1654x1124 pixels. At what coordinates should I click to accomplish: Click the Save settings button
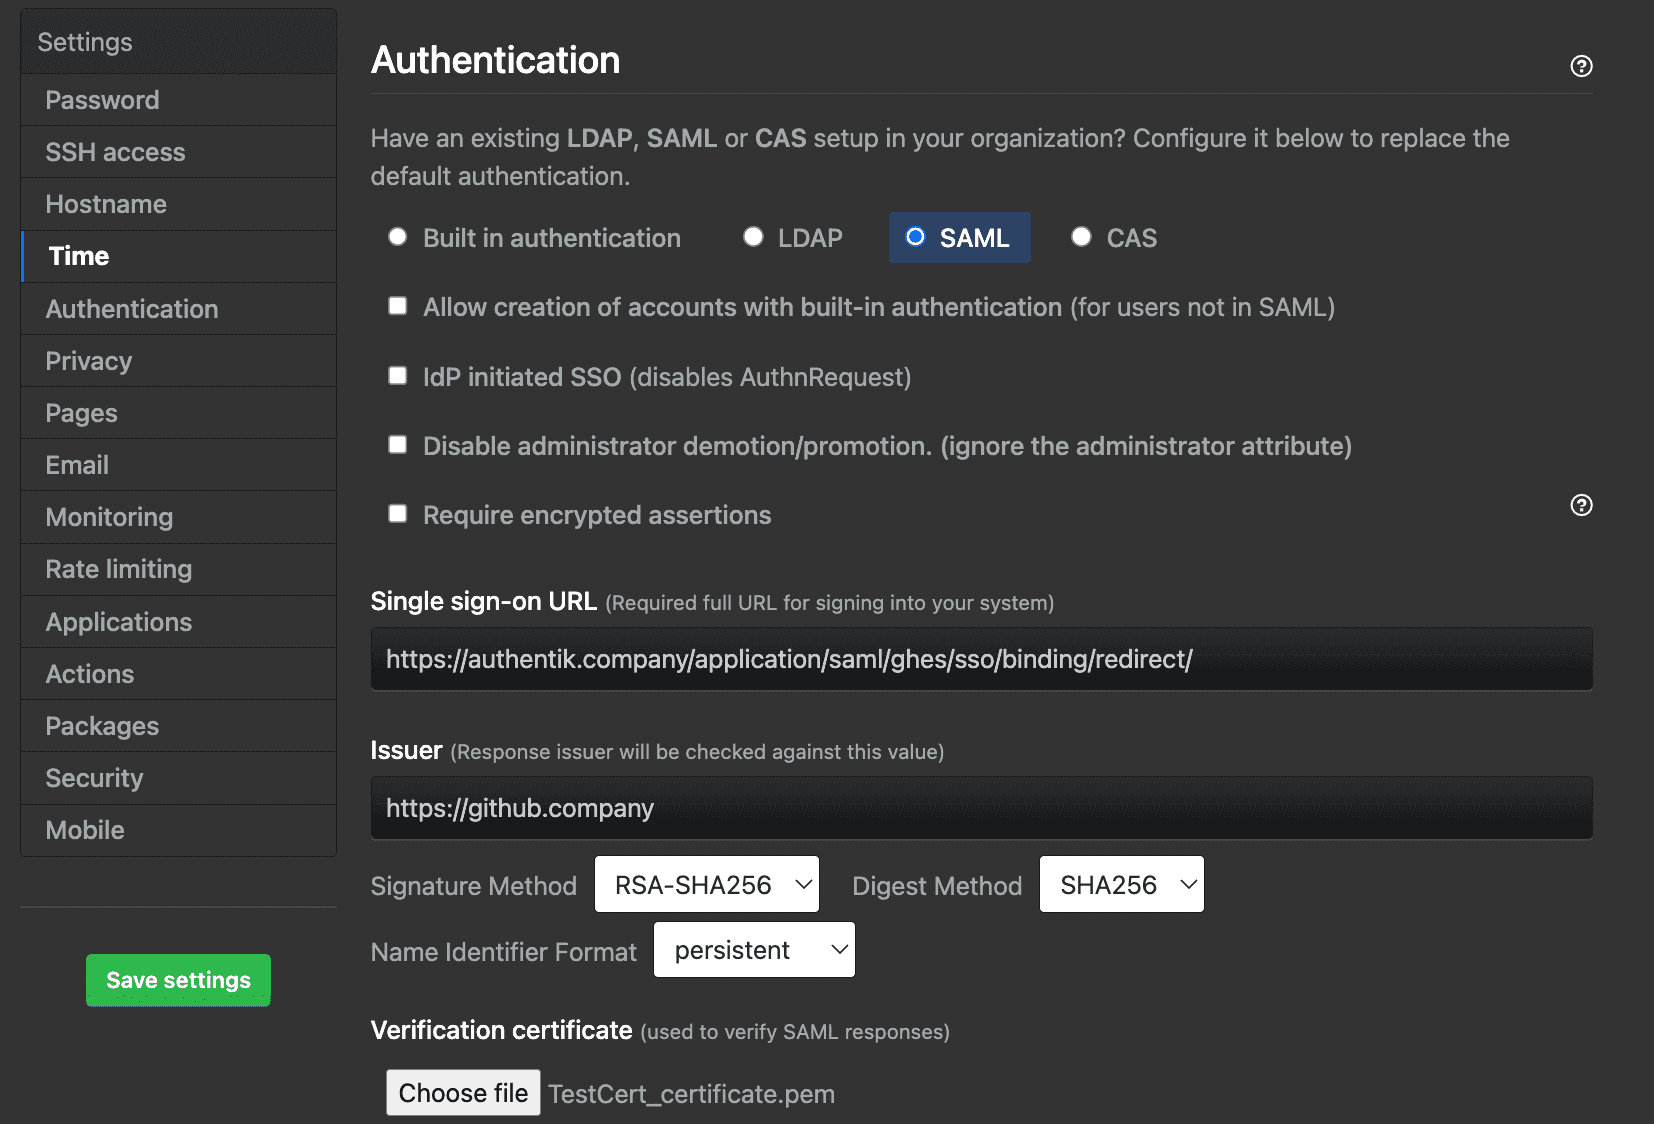pyautogui.click(x=178, y=980)
